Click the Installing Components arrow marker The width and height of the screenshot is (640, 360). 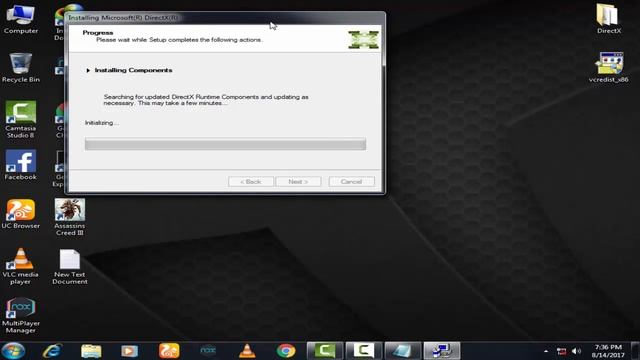88,70
